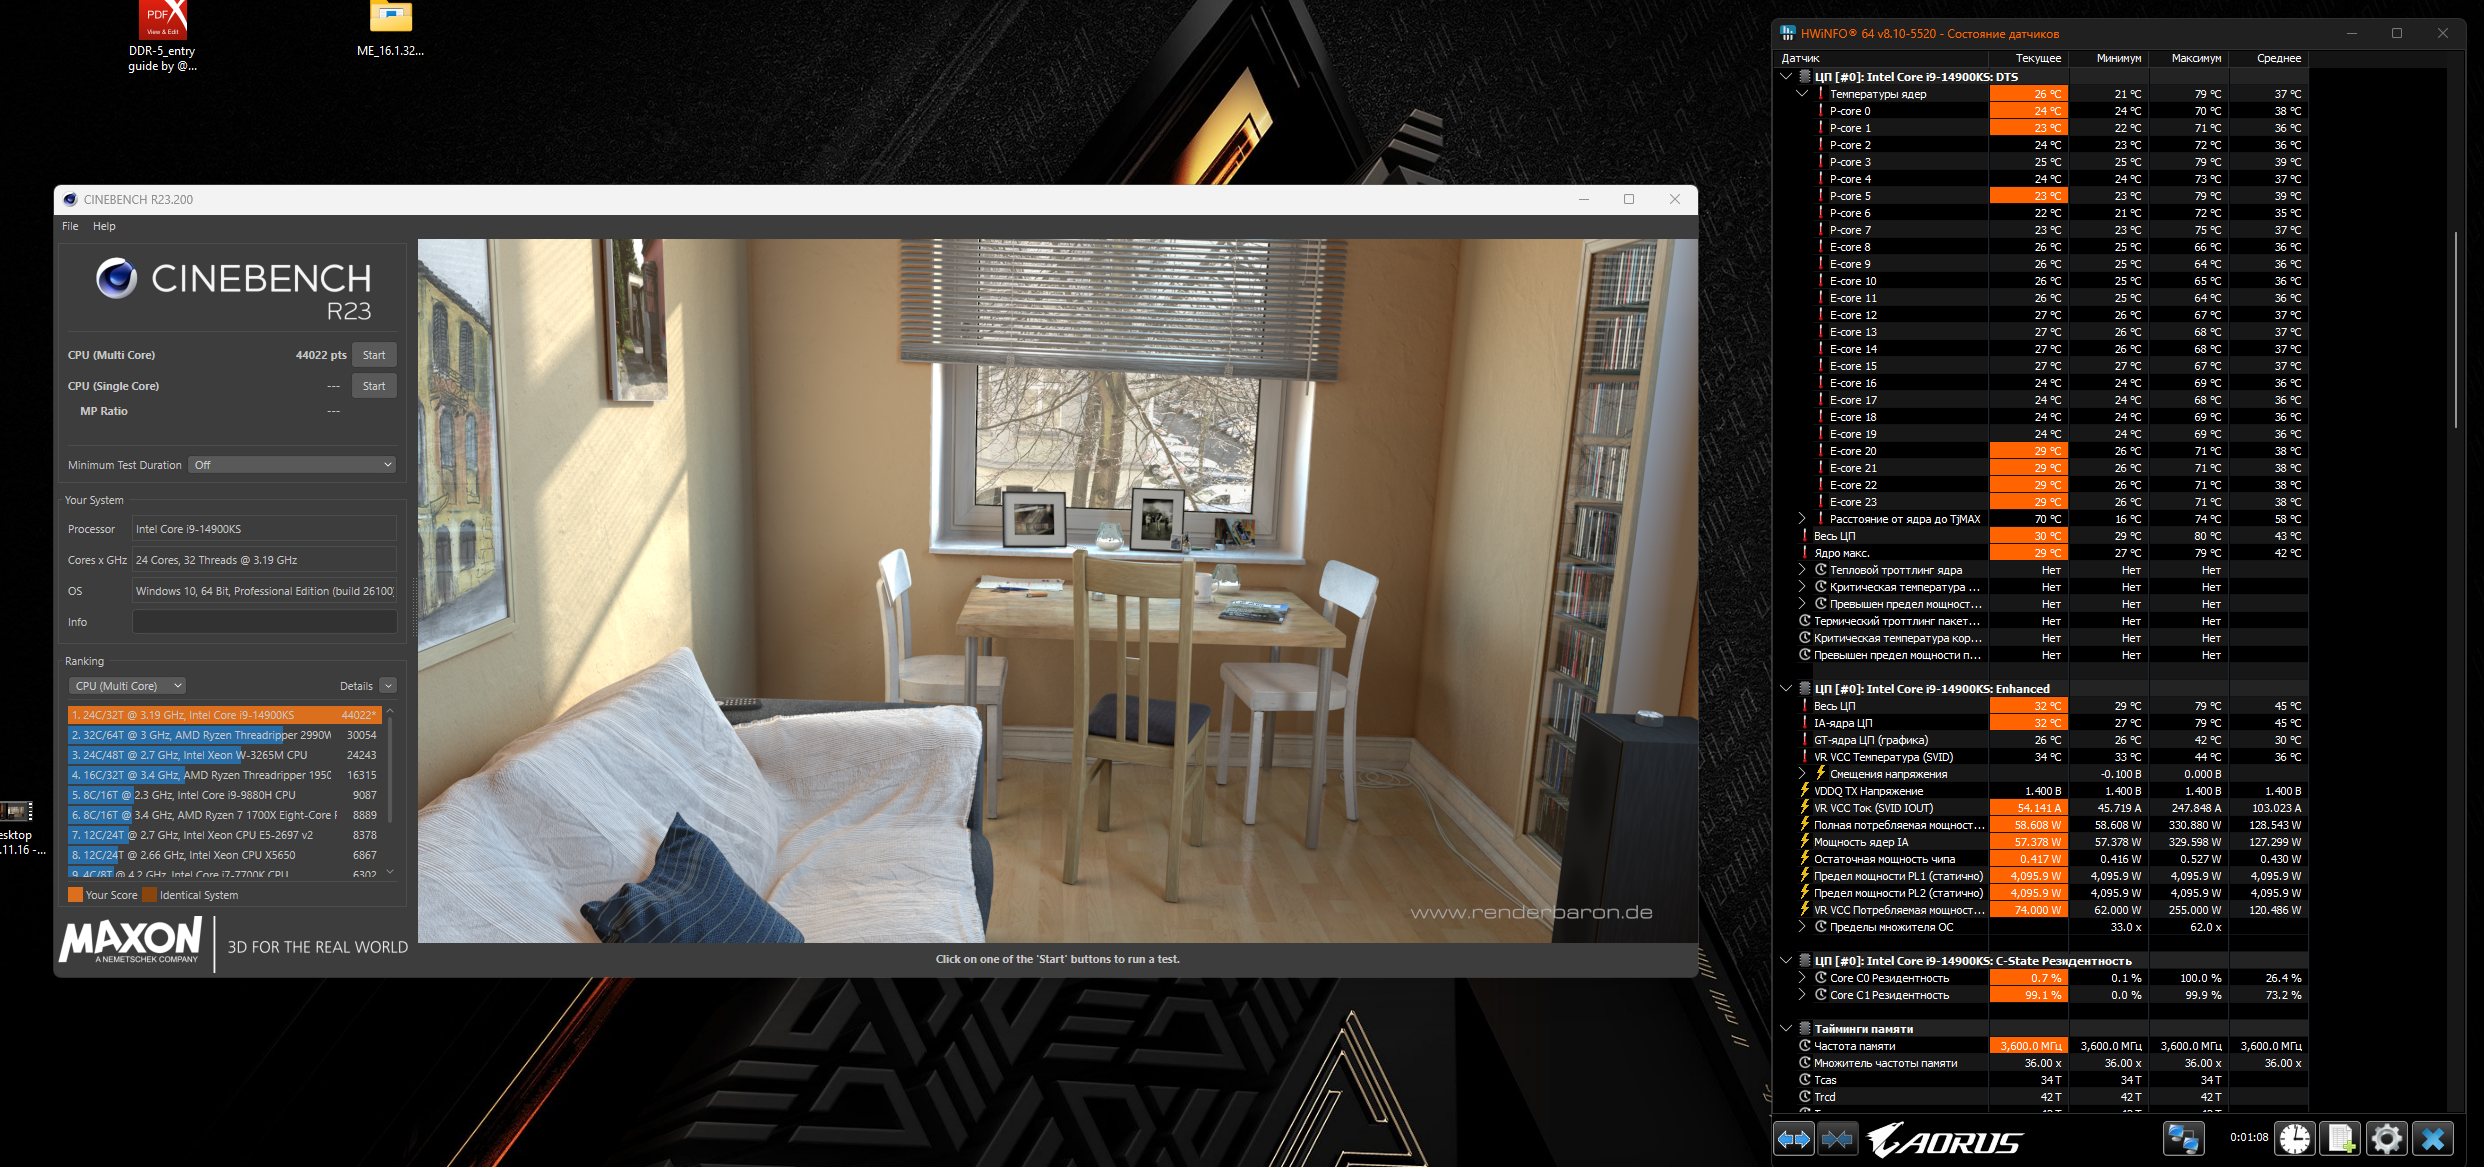Screen dimensions: 2484x1167
Task: Open HWiNFO sensor settings gear
Action: [2387, 1139]
